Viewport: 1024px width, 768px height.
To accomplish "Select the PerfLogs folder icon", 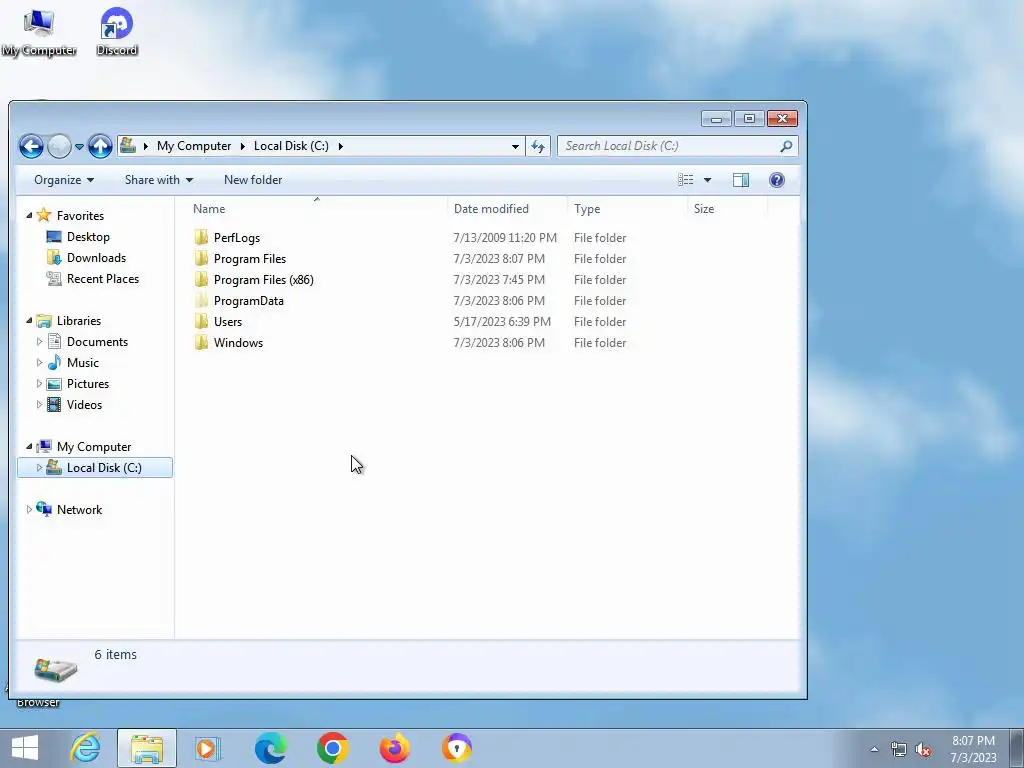I will pyautogui.click(x=201, y=237).
